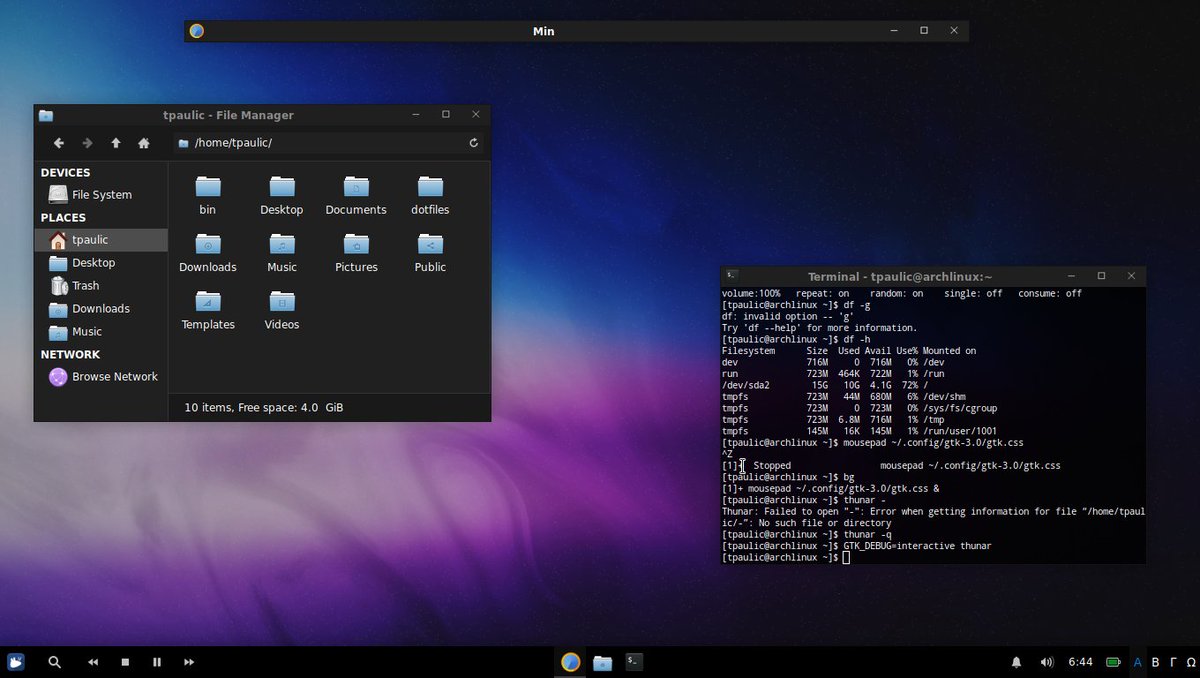Select Music in the Places sidebar

point(101,332)
